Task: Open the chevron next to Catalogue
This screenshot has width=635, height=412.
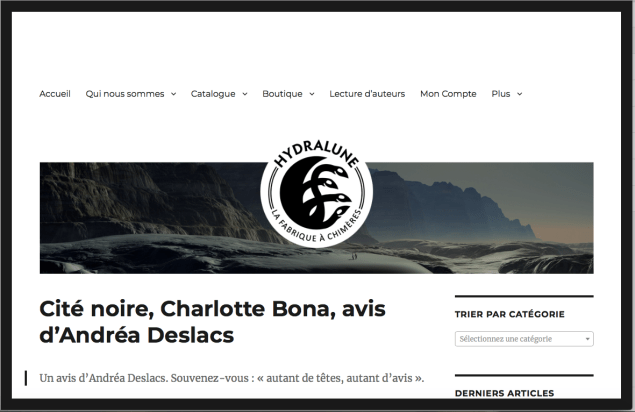Action: pyautogui.click(x=245, y=94)
